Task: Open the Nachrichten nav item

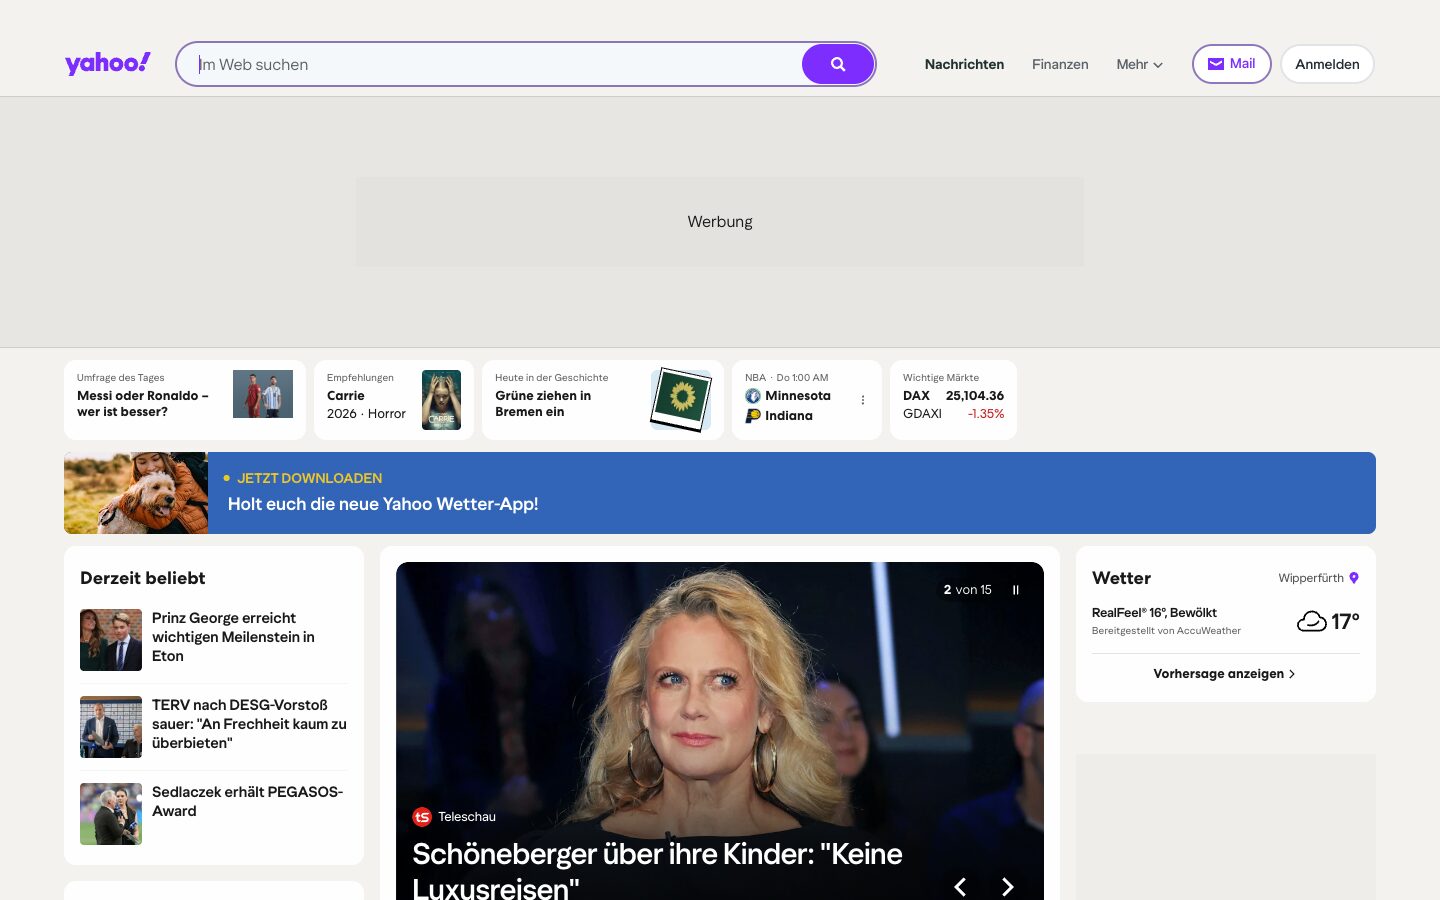Action: coord(964,64)
